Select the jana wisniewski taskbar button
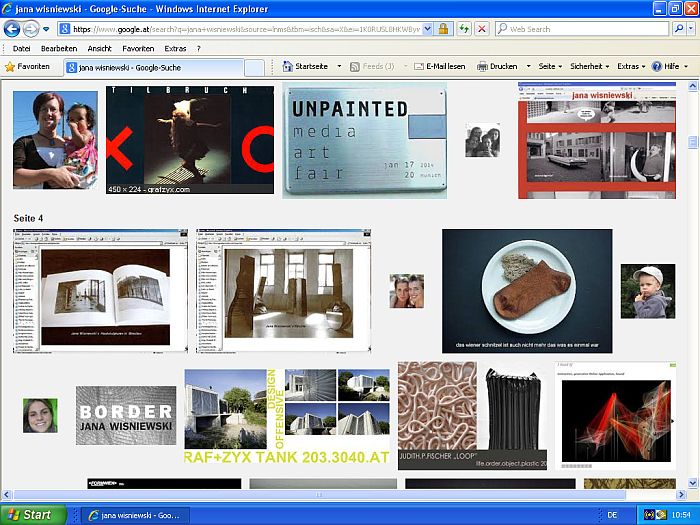 [x=136, y=515]
